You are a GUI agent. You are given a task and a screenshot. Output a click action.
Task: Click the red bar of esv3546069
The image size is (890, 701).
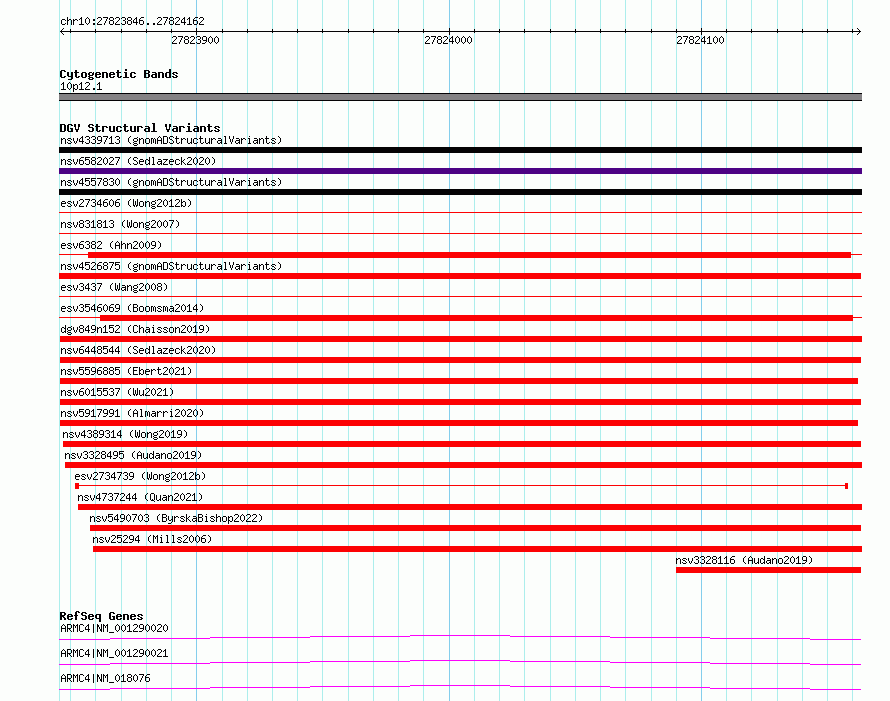476,318
